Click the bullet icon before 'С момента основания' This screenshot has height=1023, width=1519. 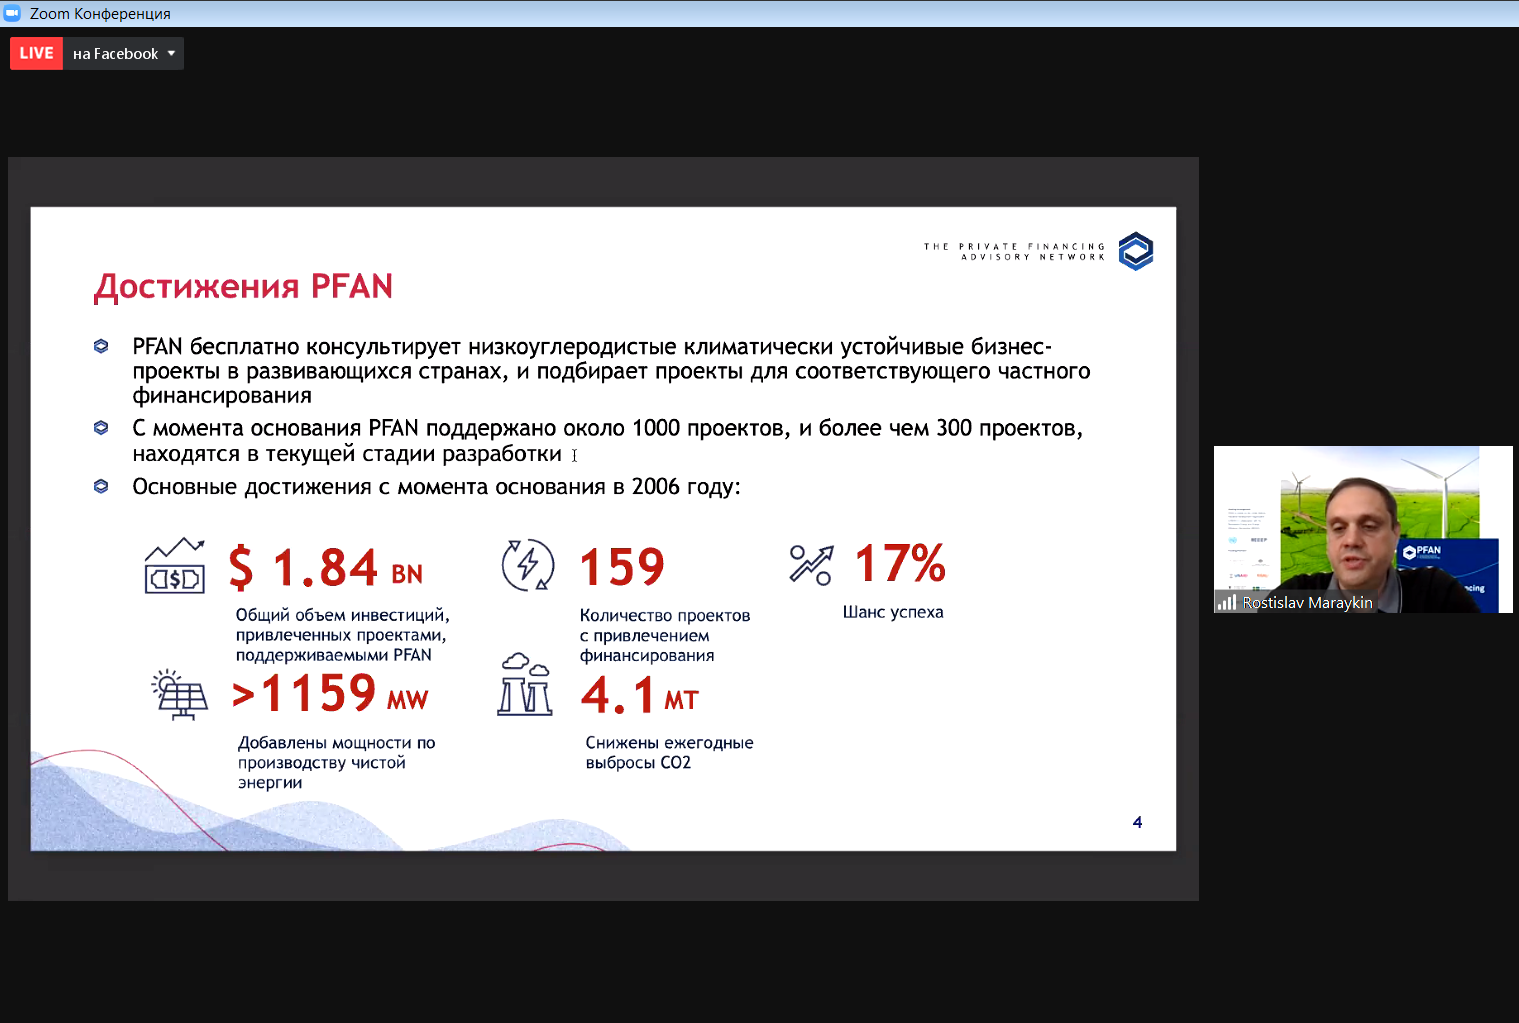tap(101, 428)
